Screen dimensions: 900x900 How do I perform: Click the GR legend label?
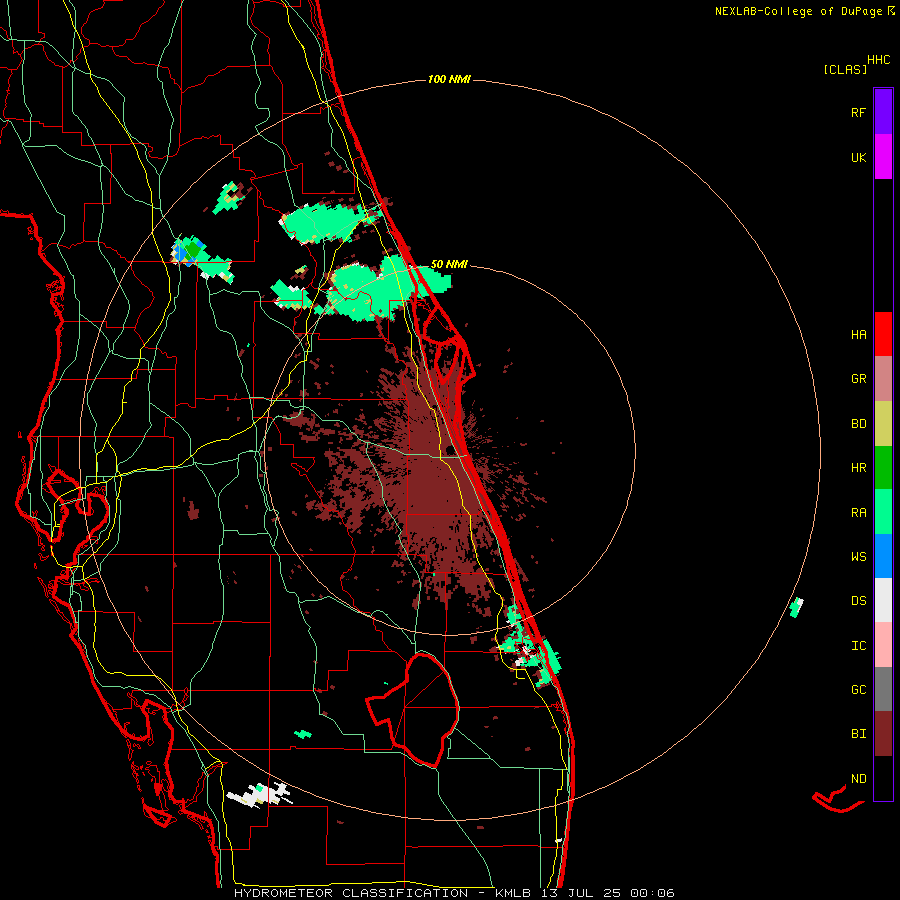tap(858, 379)
